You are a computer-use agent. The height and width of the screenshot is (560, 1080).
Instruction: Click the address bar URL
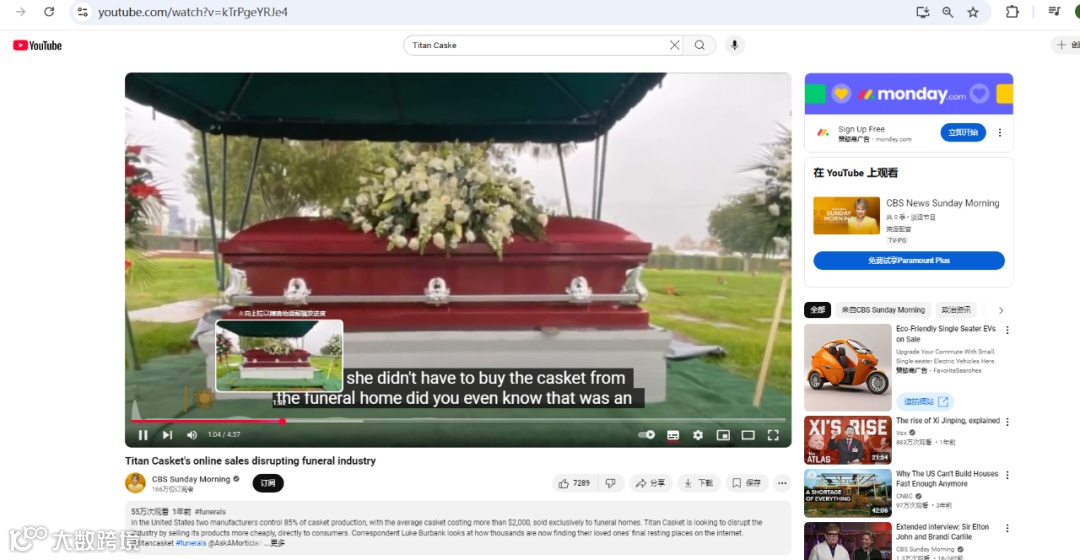coord(193,12)
